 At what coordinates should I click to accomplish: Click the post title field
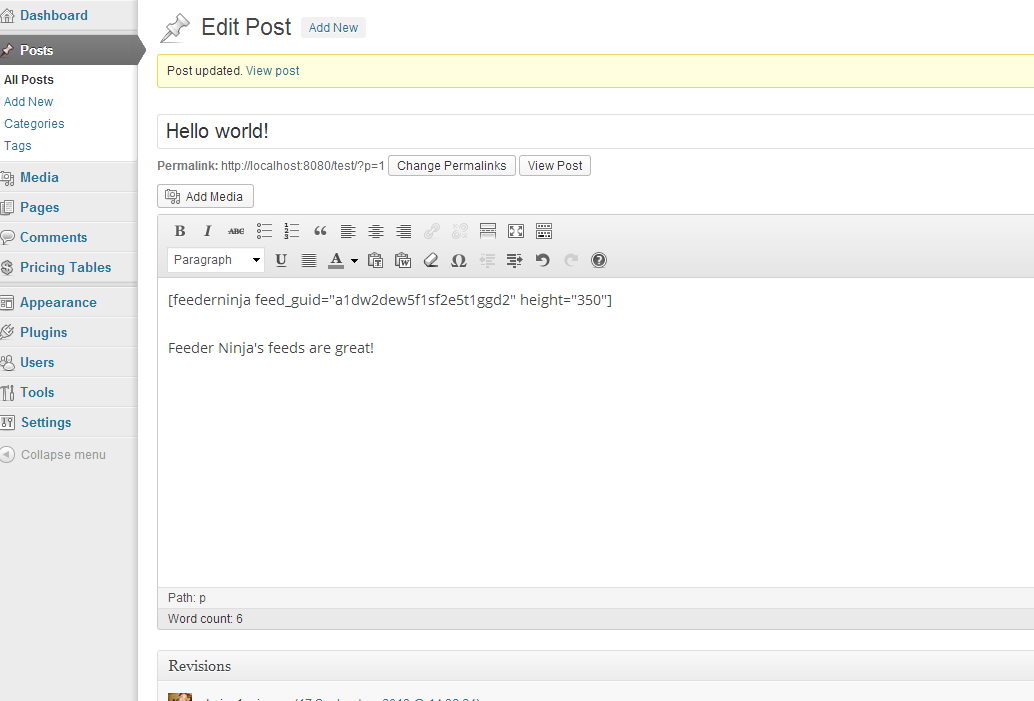coord(595,131)
